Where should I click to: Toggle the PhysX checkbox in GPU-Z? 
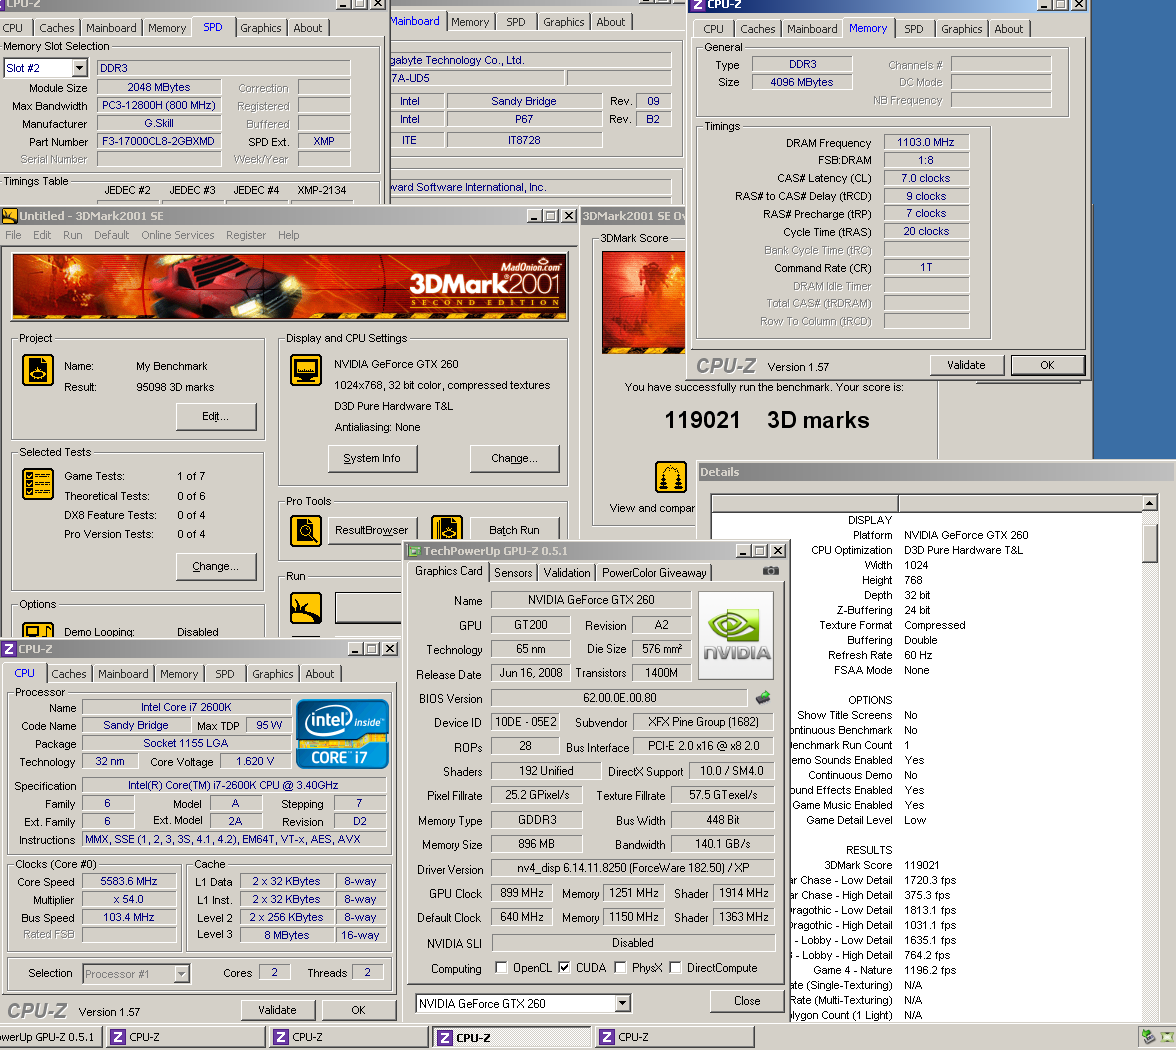coord(620,968)
